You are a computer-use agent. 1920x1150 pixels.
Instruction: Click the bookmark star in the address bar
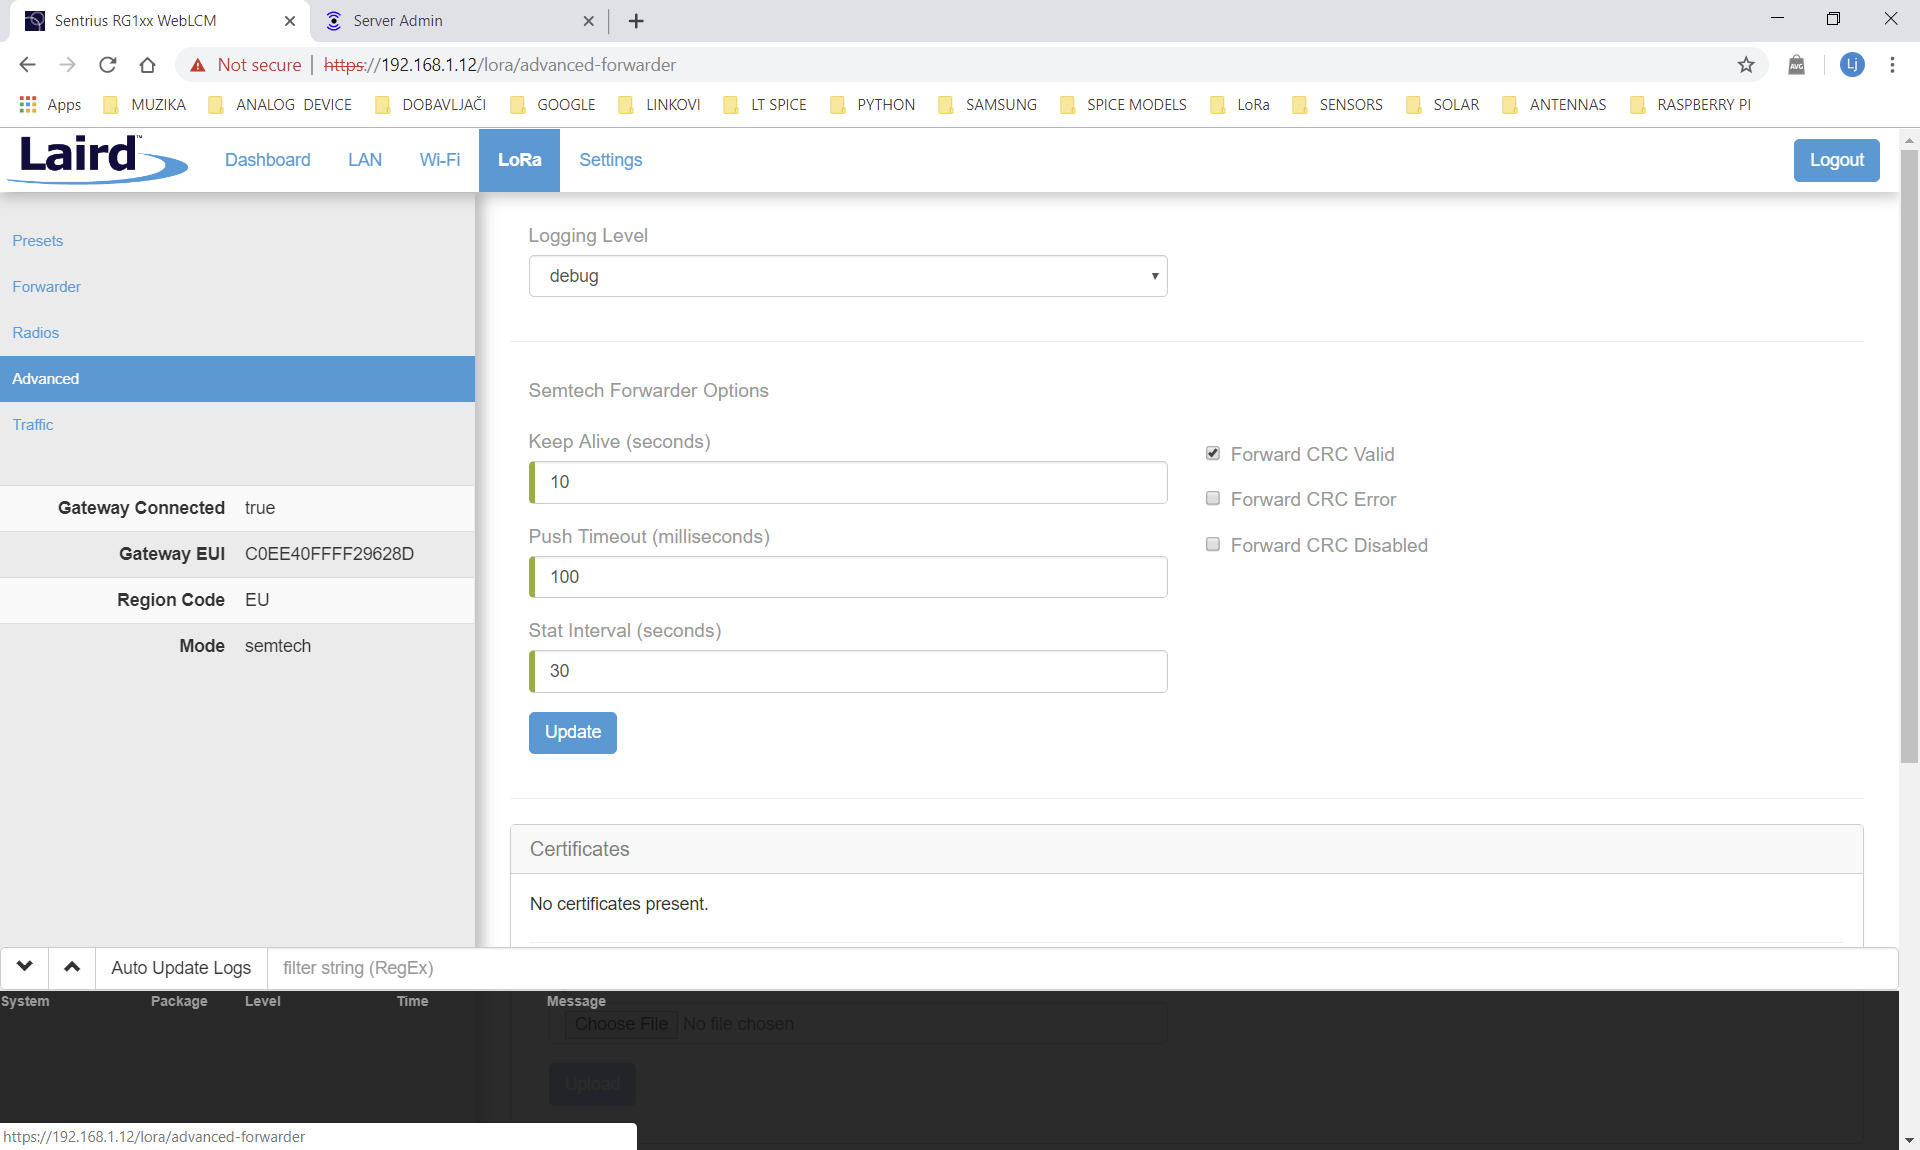pos(1746,64)
